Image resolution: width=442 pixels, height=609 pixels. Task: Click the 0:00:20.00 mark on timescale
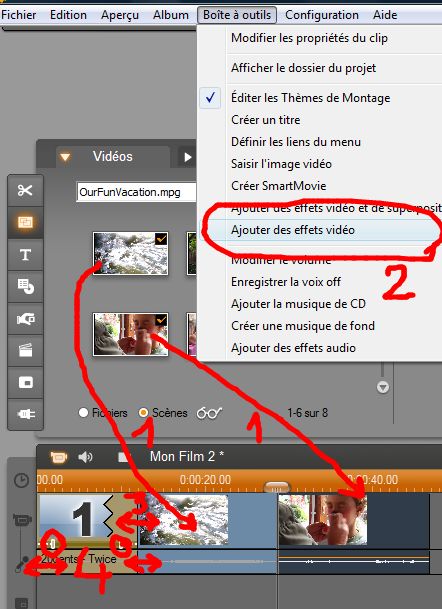pos(205,480)
